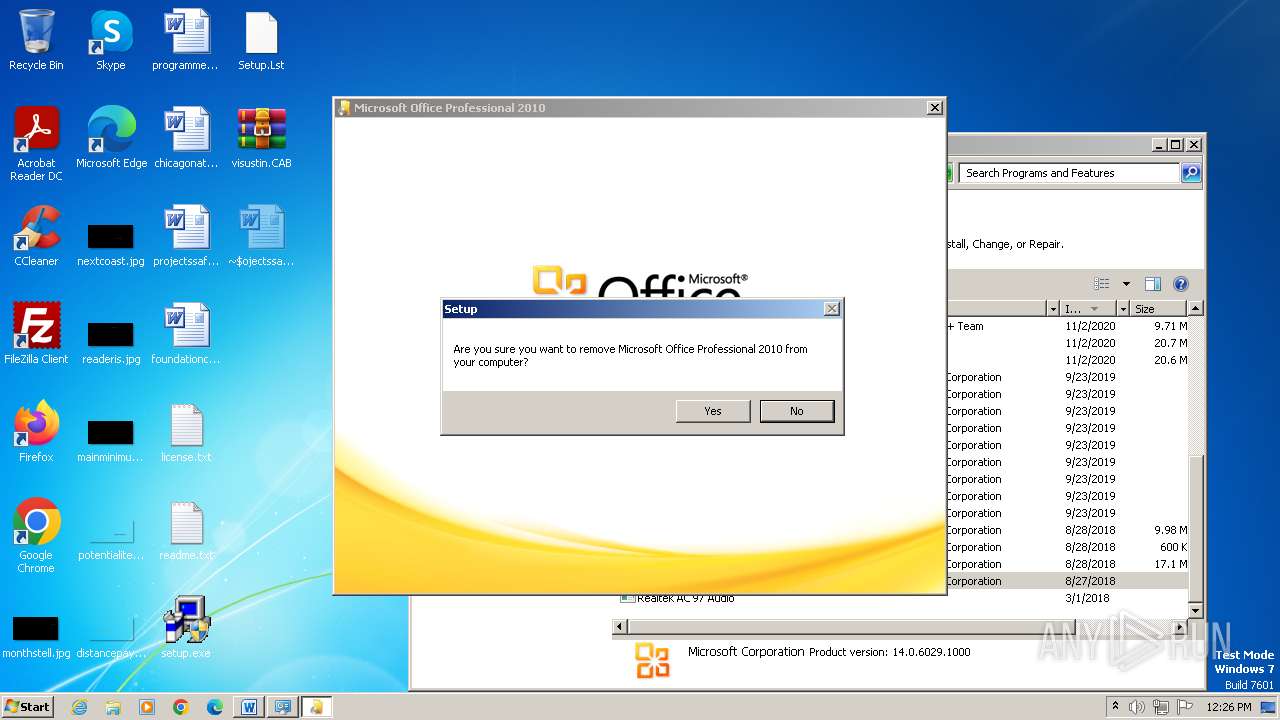Select the row dated 8/27/2018
Viewport: 1280px width, 720px height.
[x=1066, y=581]
